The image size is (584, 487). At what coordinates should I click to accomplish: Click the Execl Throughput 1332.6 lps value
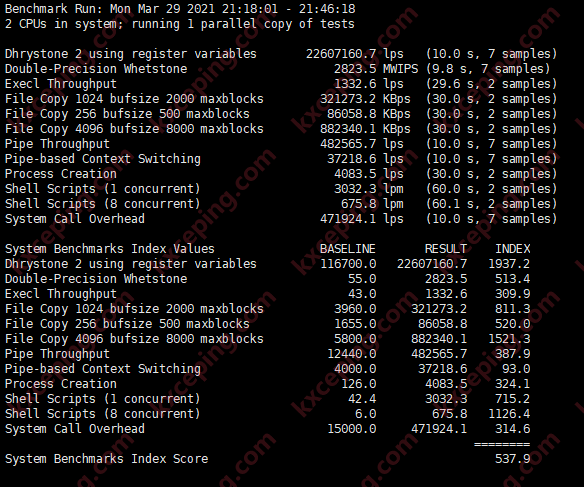point(369,84)
